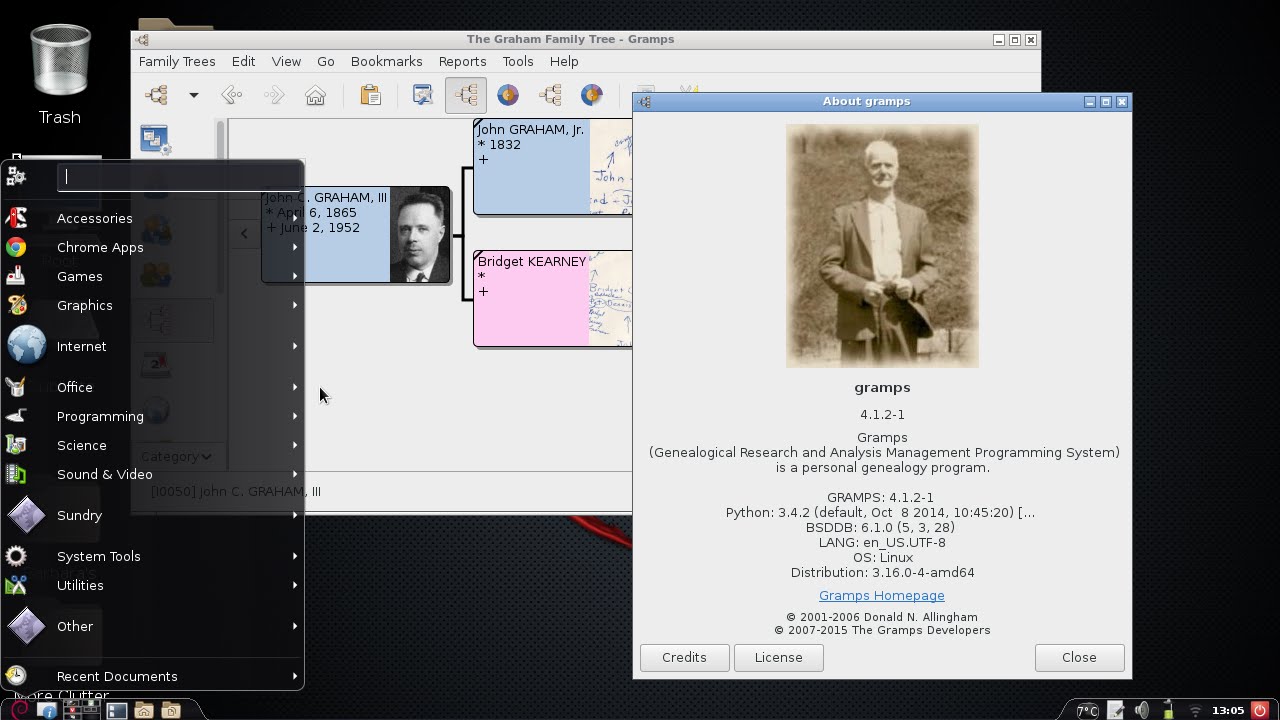The width and height of the screenshot is (1280, 720).
Task: Open the Trash icon on desktop
Action: (60, 75)
